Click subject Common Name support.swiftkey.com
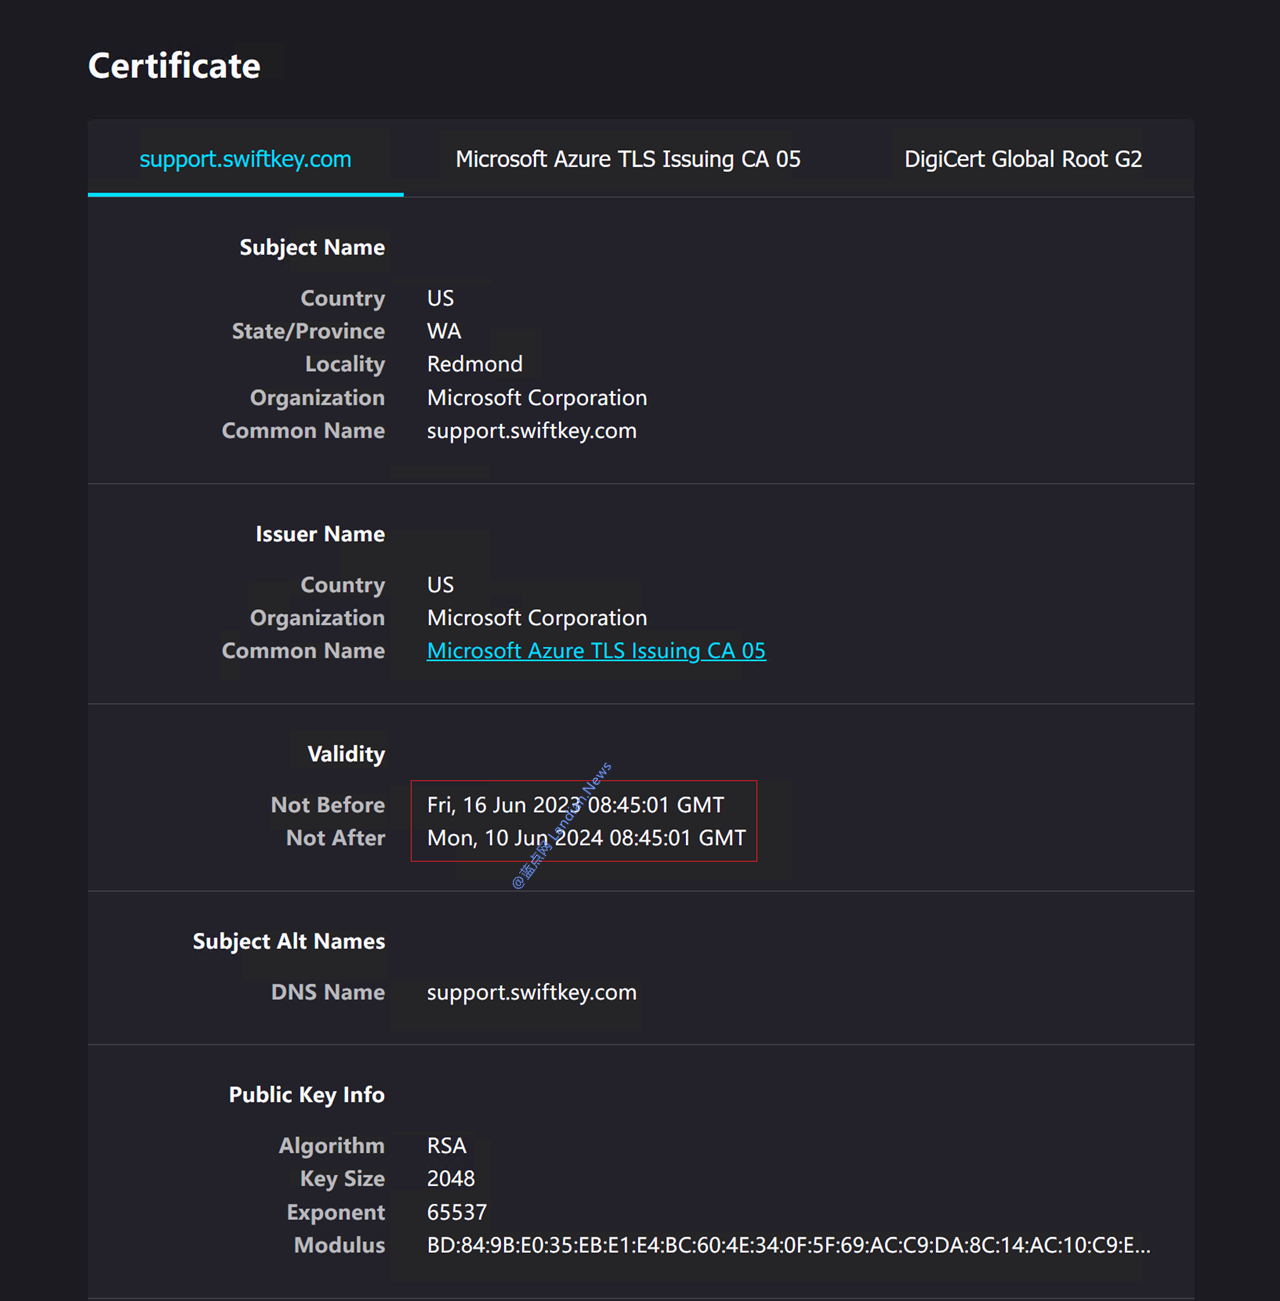1280x1301 pixels. [532, 431]
